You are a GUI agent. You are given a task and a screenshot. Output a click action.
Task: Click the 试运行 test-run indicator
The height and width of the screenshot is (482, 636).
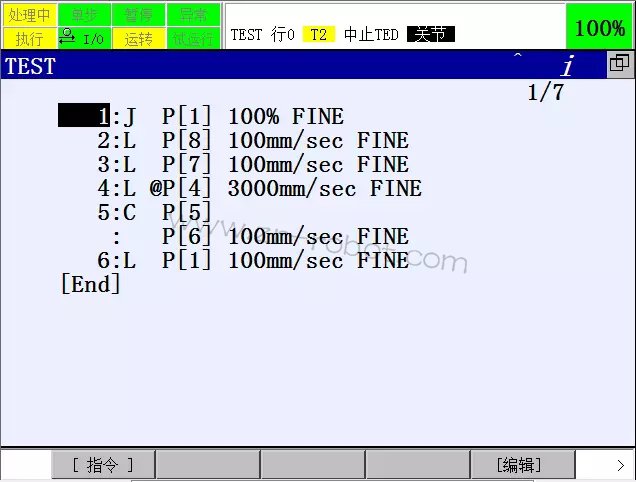click(193, 38)
